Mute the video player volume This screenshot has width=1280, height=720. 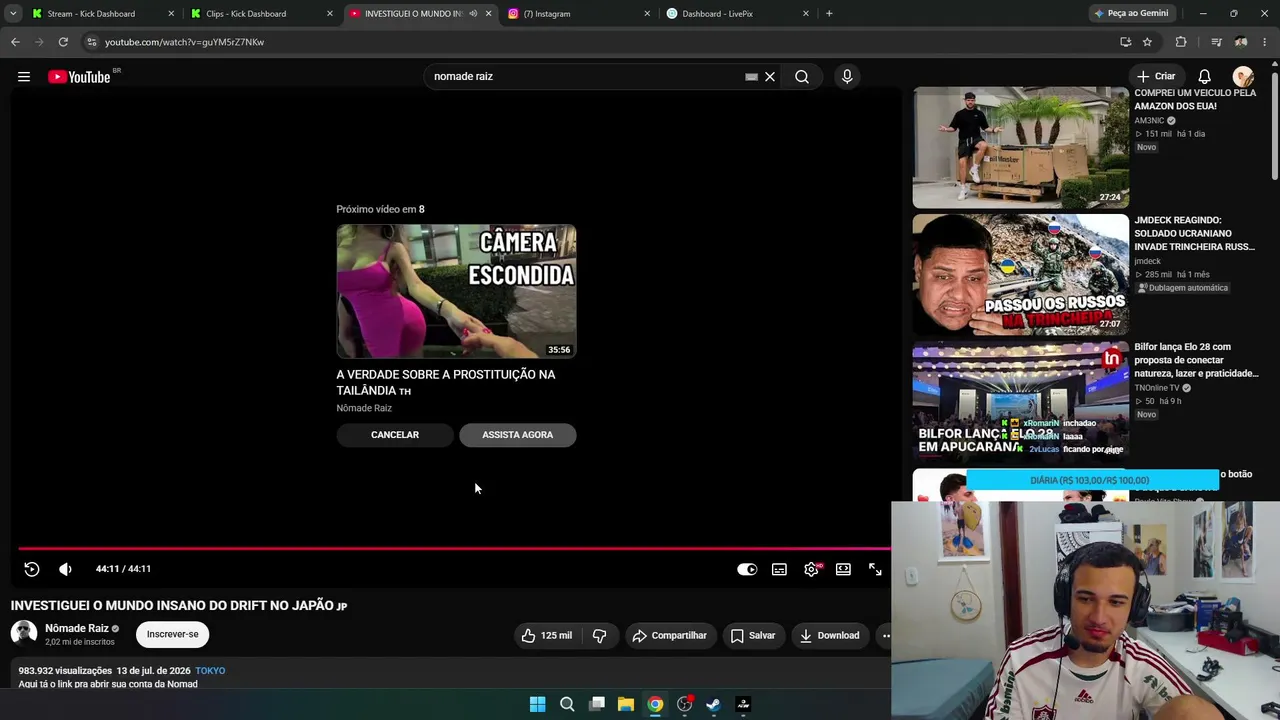click(x=65, y=569)
